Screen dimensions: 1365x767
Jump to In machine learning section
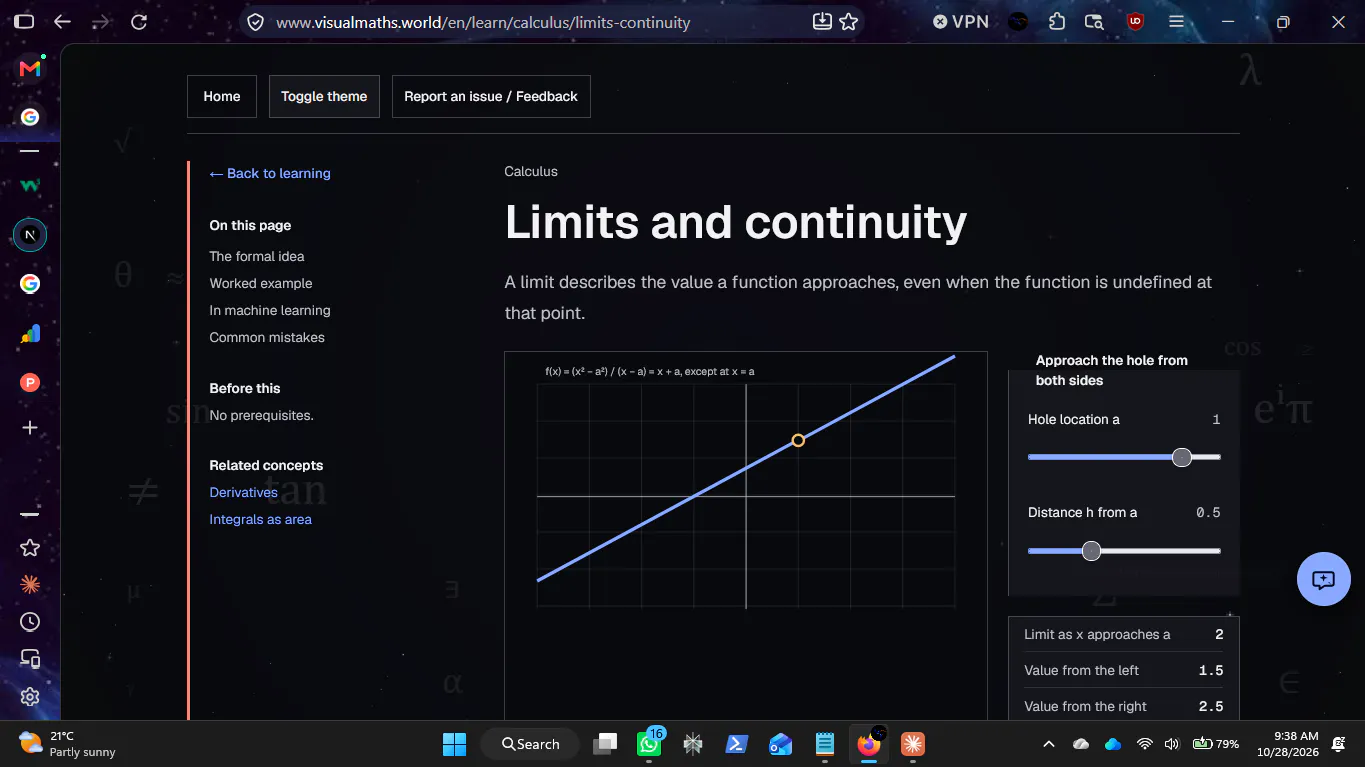(270, 311)
